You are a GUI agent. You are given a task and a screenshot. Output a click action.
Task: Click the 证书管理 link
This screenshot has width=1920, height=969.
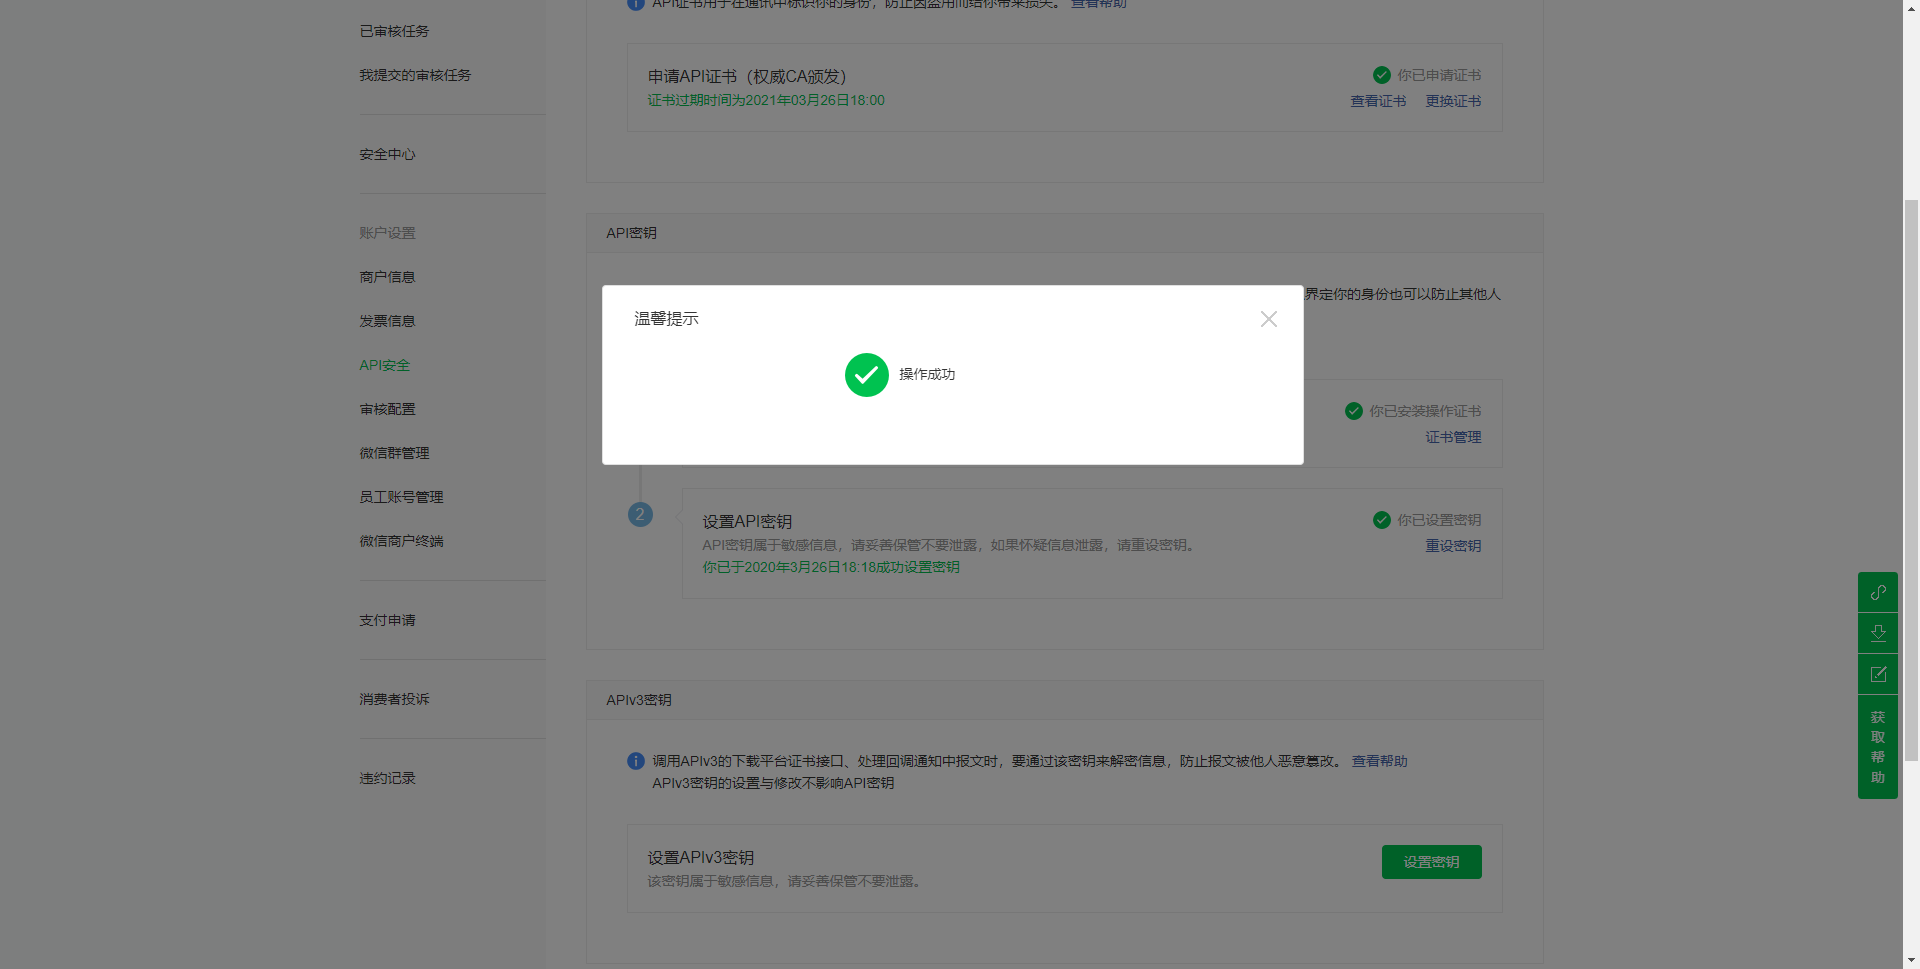1453,437
